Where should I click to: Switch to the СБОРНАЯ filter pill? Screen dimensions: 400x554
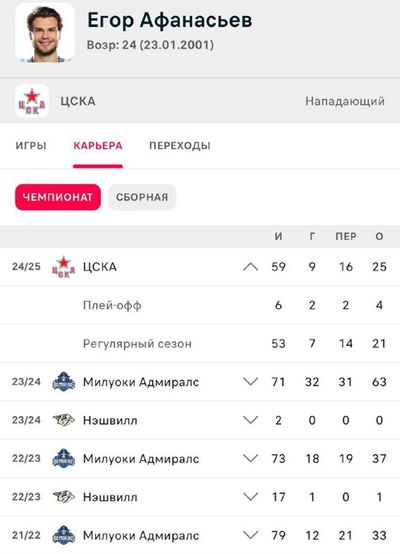pos(142,197)
